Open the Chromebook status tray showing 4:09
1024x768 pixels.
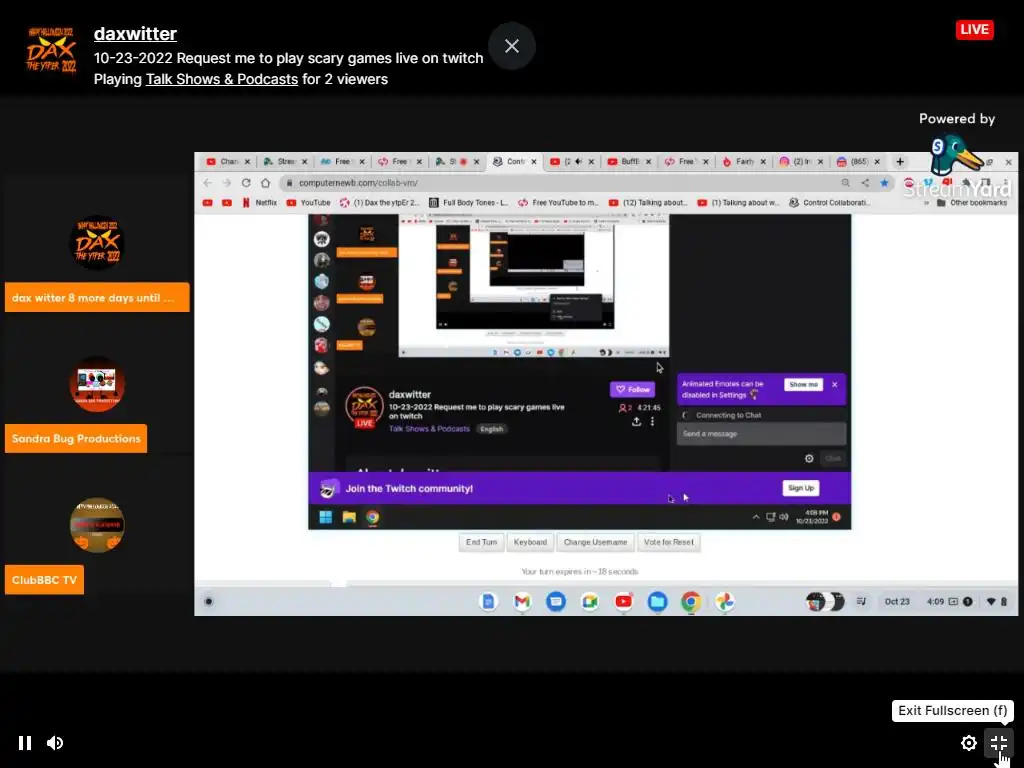point(967,601)
